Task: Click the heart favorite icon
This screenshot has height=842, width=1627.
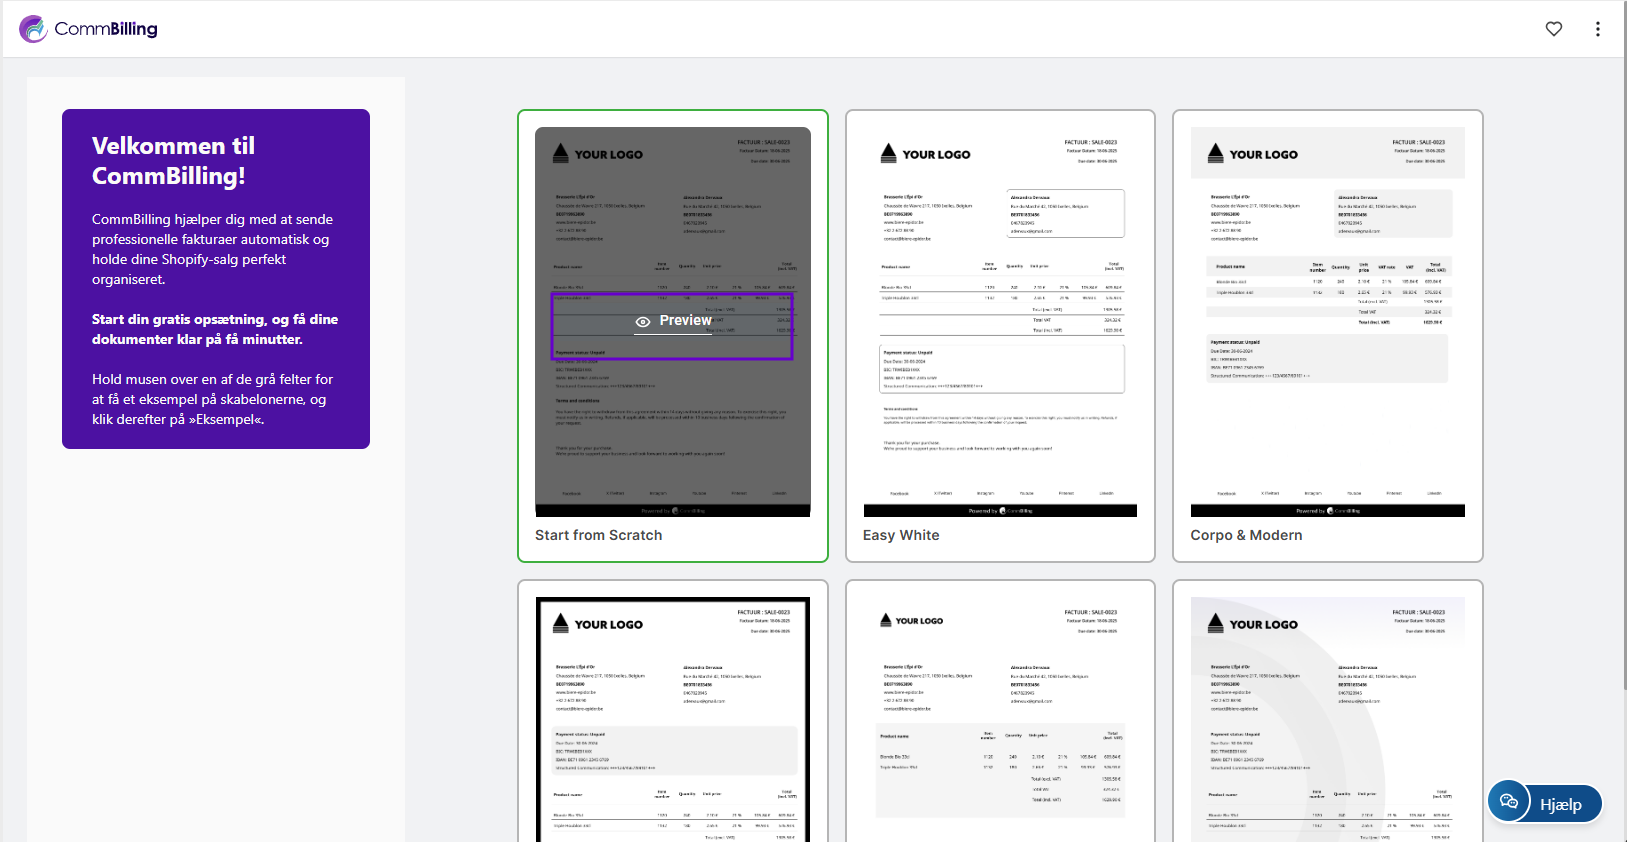Action: [1553, 29]
